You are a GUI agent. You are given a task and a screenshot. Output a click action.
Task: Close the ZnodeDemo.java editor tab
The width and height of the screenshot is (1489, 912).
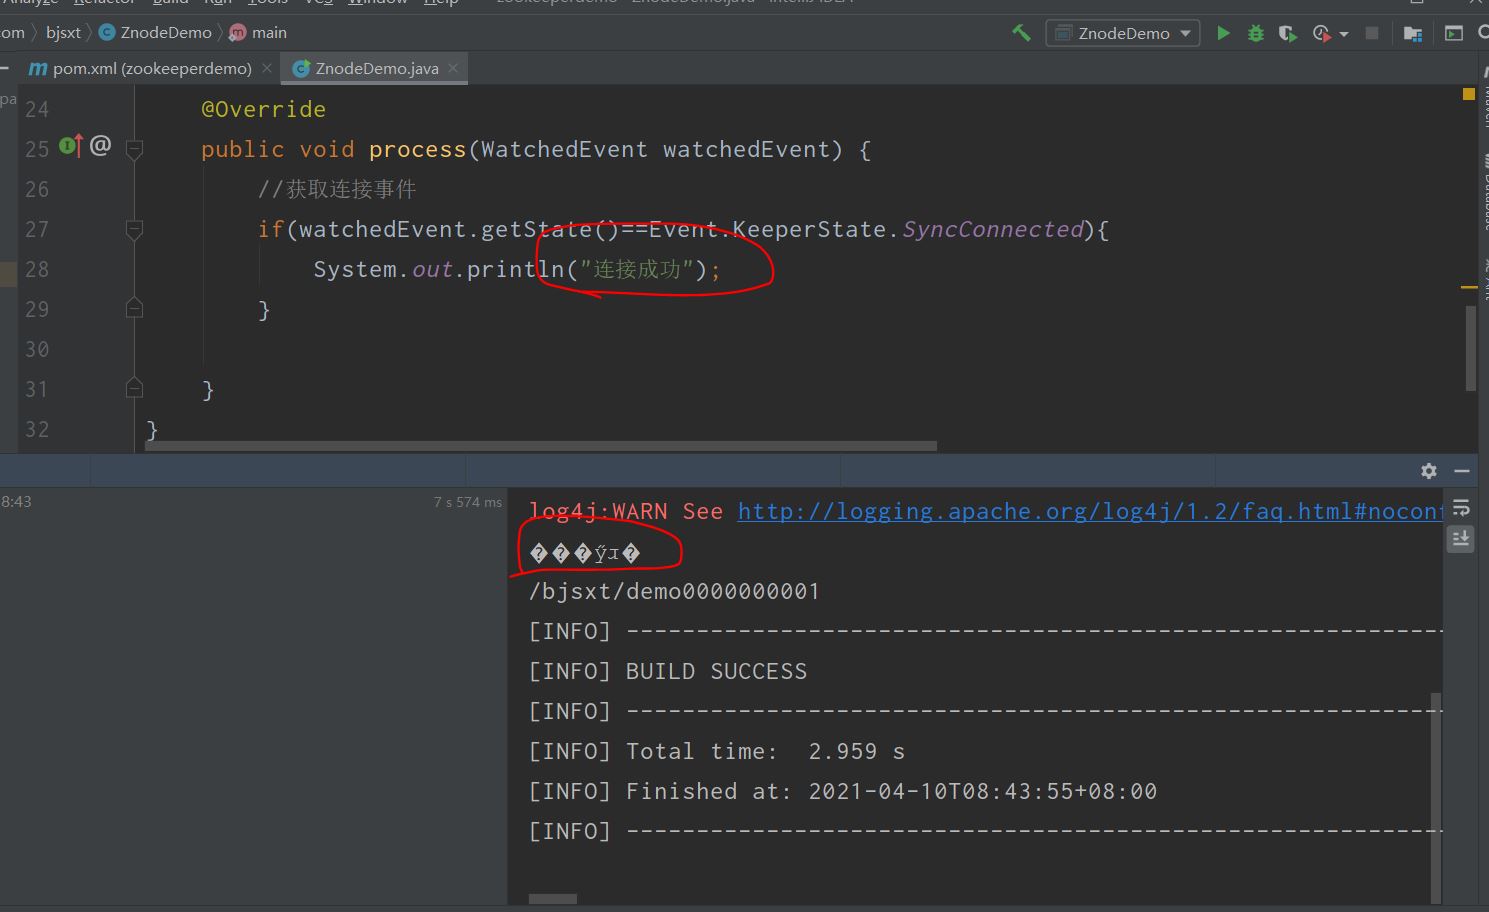pos(453,68)
